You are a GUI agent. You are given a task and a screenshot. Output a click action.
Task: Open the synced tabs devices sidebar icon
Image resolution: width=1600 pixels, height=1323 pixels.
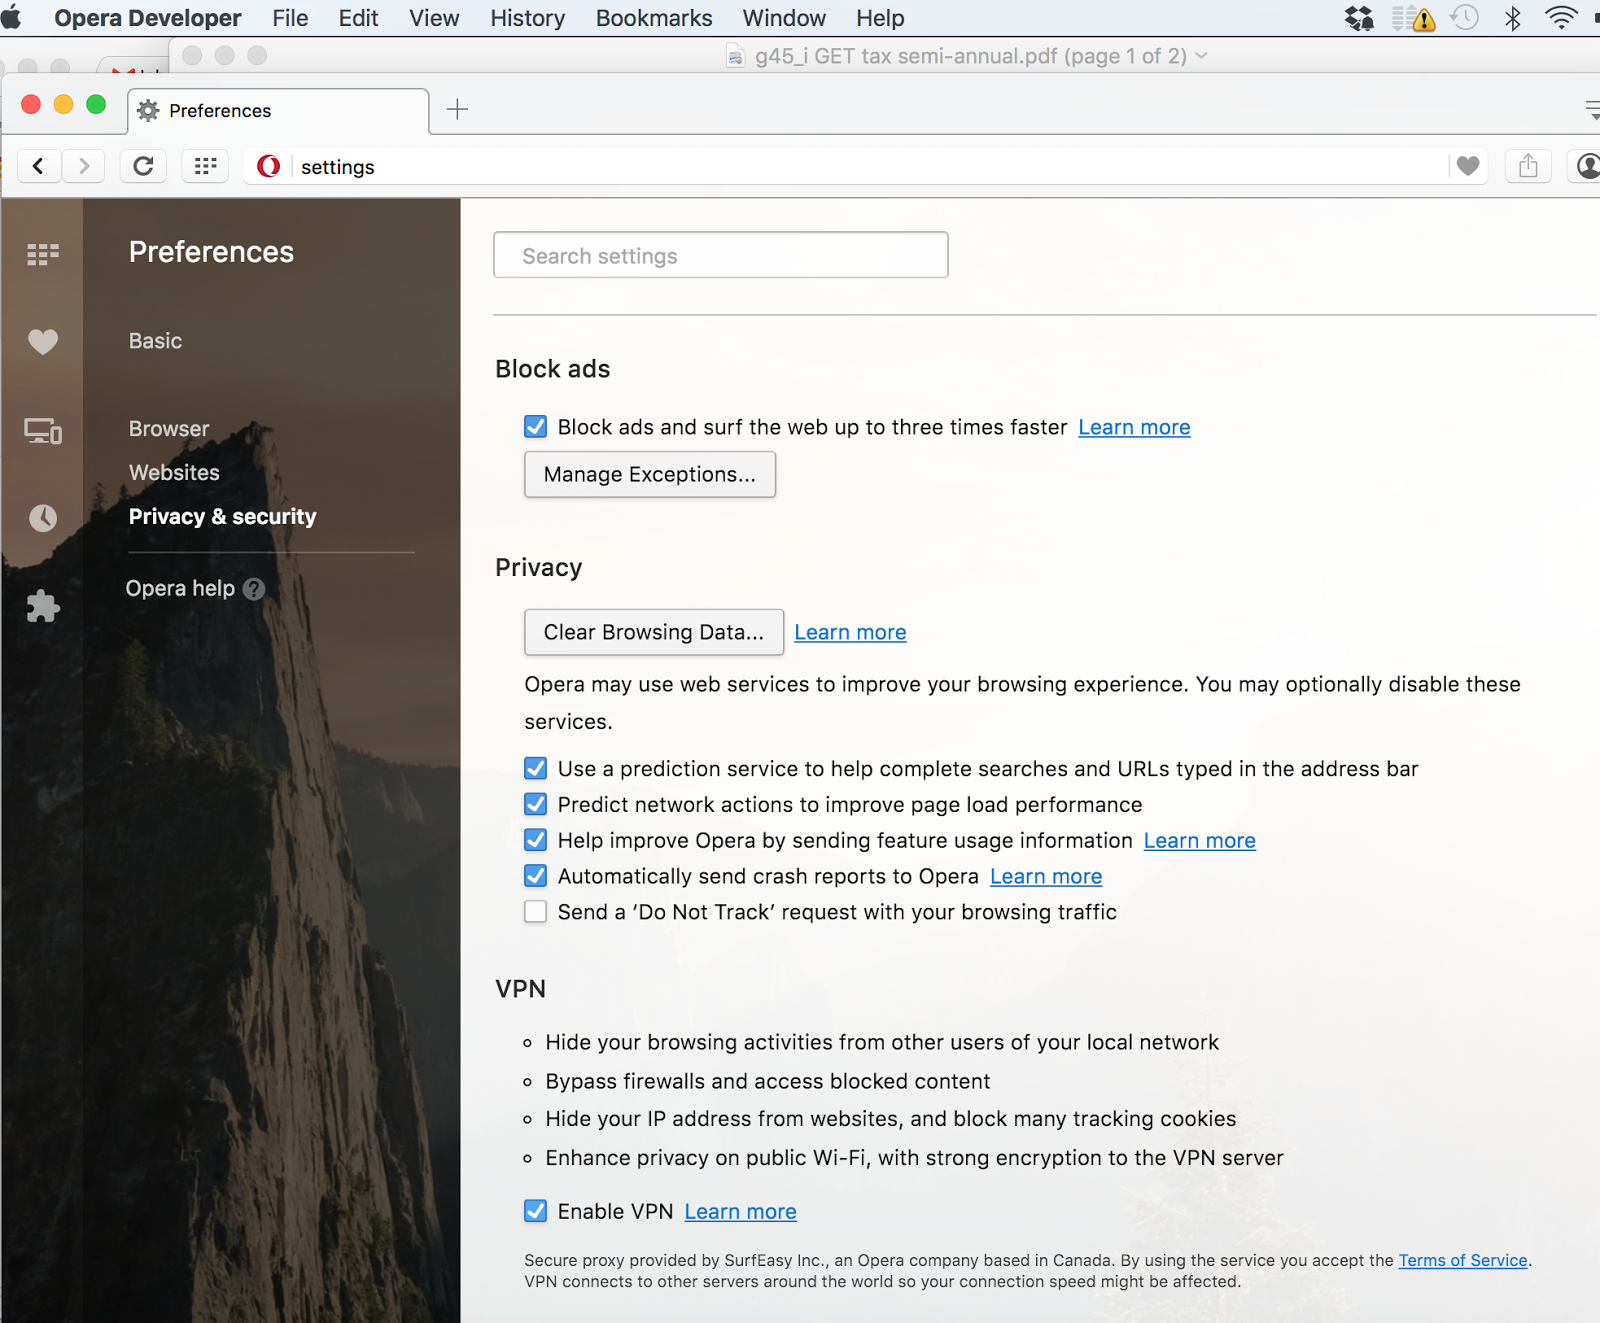[43, 430]
